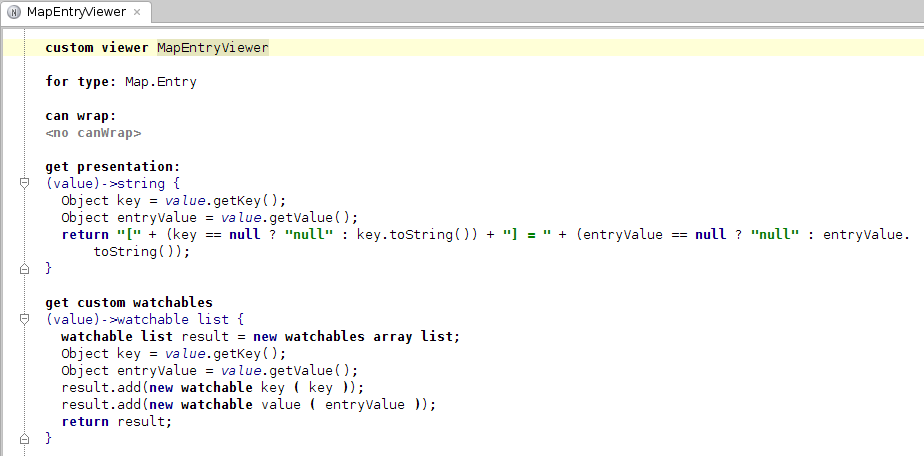The height and width of the screenshot is (456, 924).
Task: Click the Map.Entry type reference
Action: click(x=160, y=82)
